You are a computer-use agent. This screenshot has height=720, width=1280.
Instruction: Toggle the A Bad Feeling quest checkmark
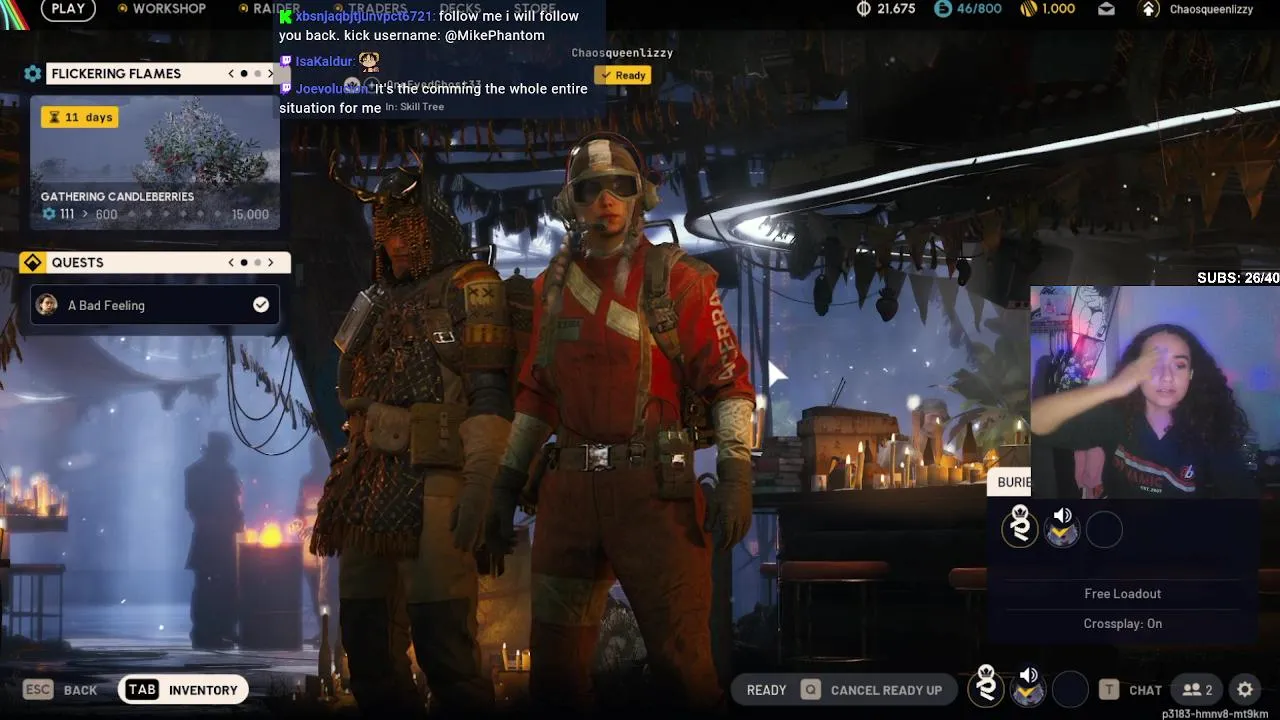click(x=261, y=305)
